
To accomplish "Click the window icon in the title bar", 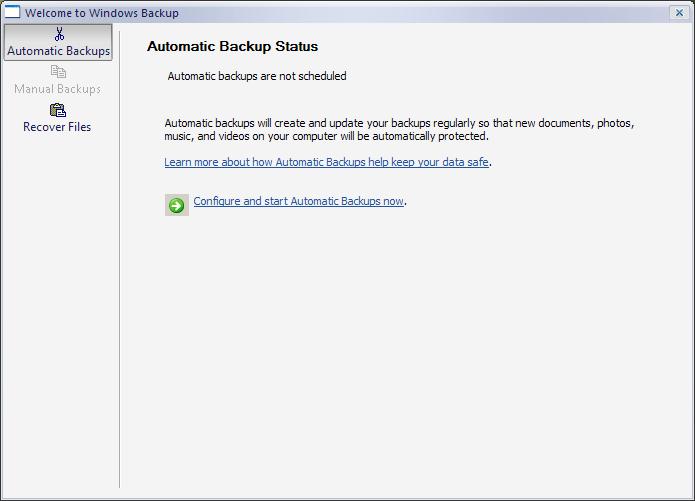I will 12,12.
